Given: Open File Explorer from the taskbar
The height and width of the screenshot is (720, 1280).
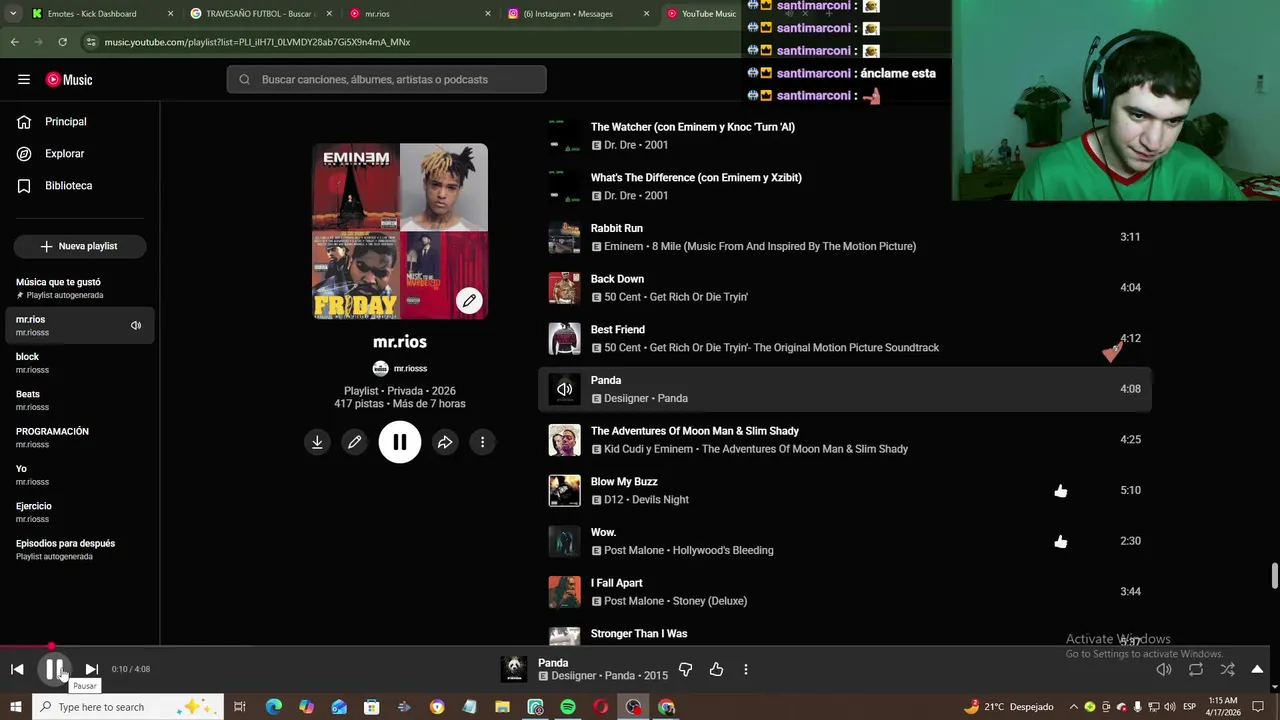Looking at the screenshot, I should pos(502,707).
